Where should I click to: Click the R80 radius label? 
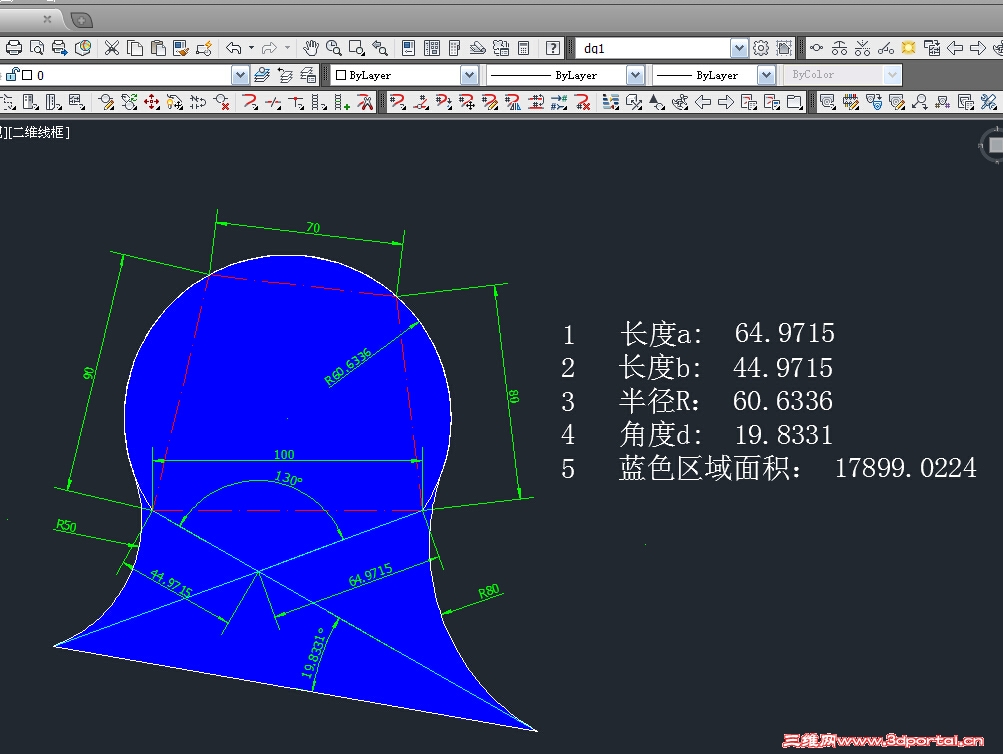tap(489, 592)
